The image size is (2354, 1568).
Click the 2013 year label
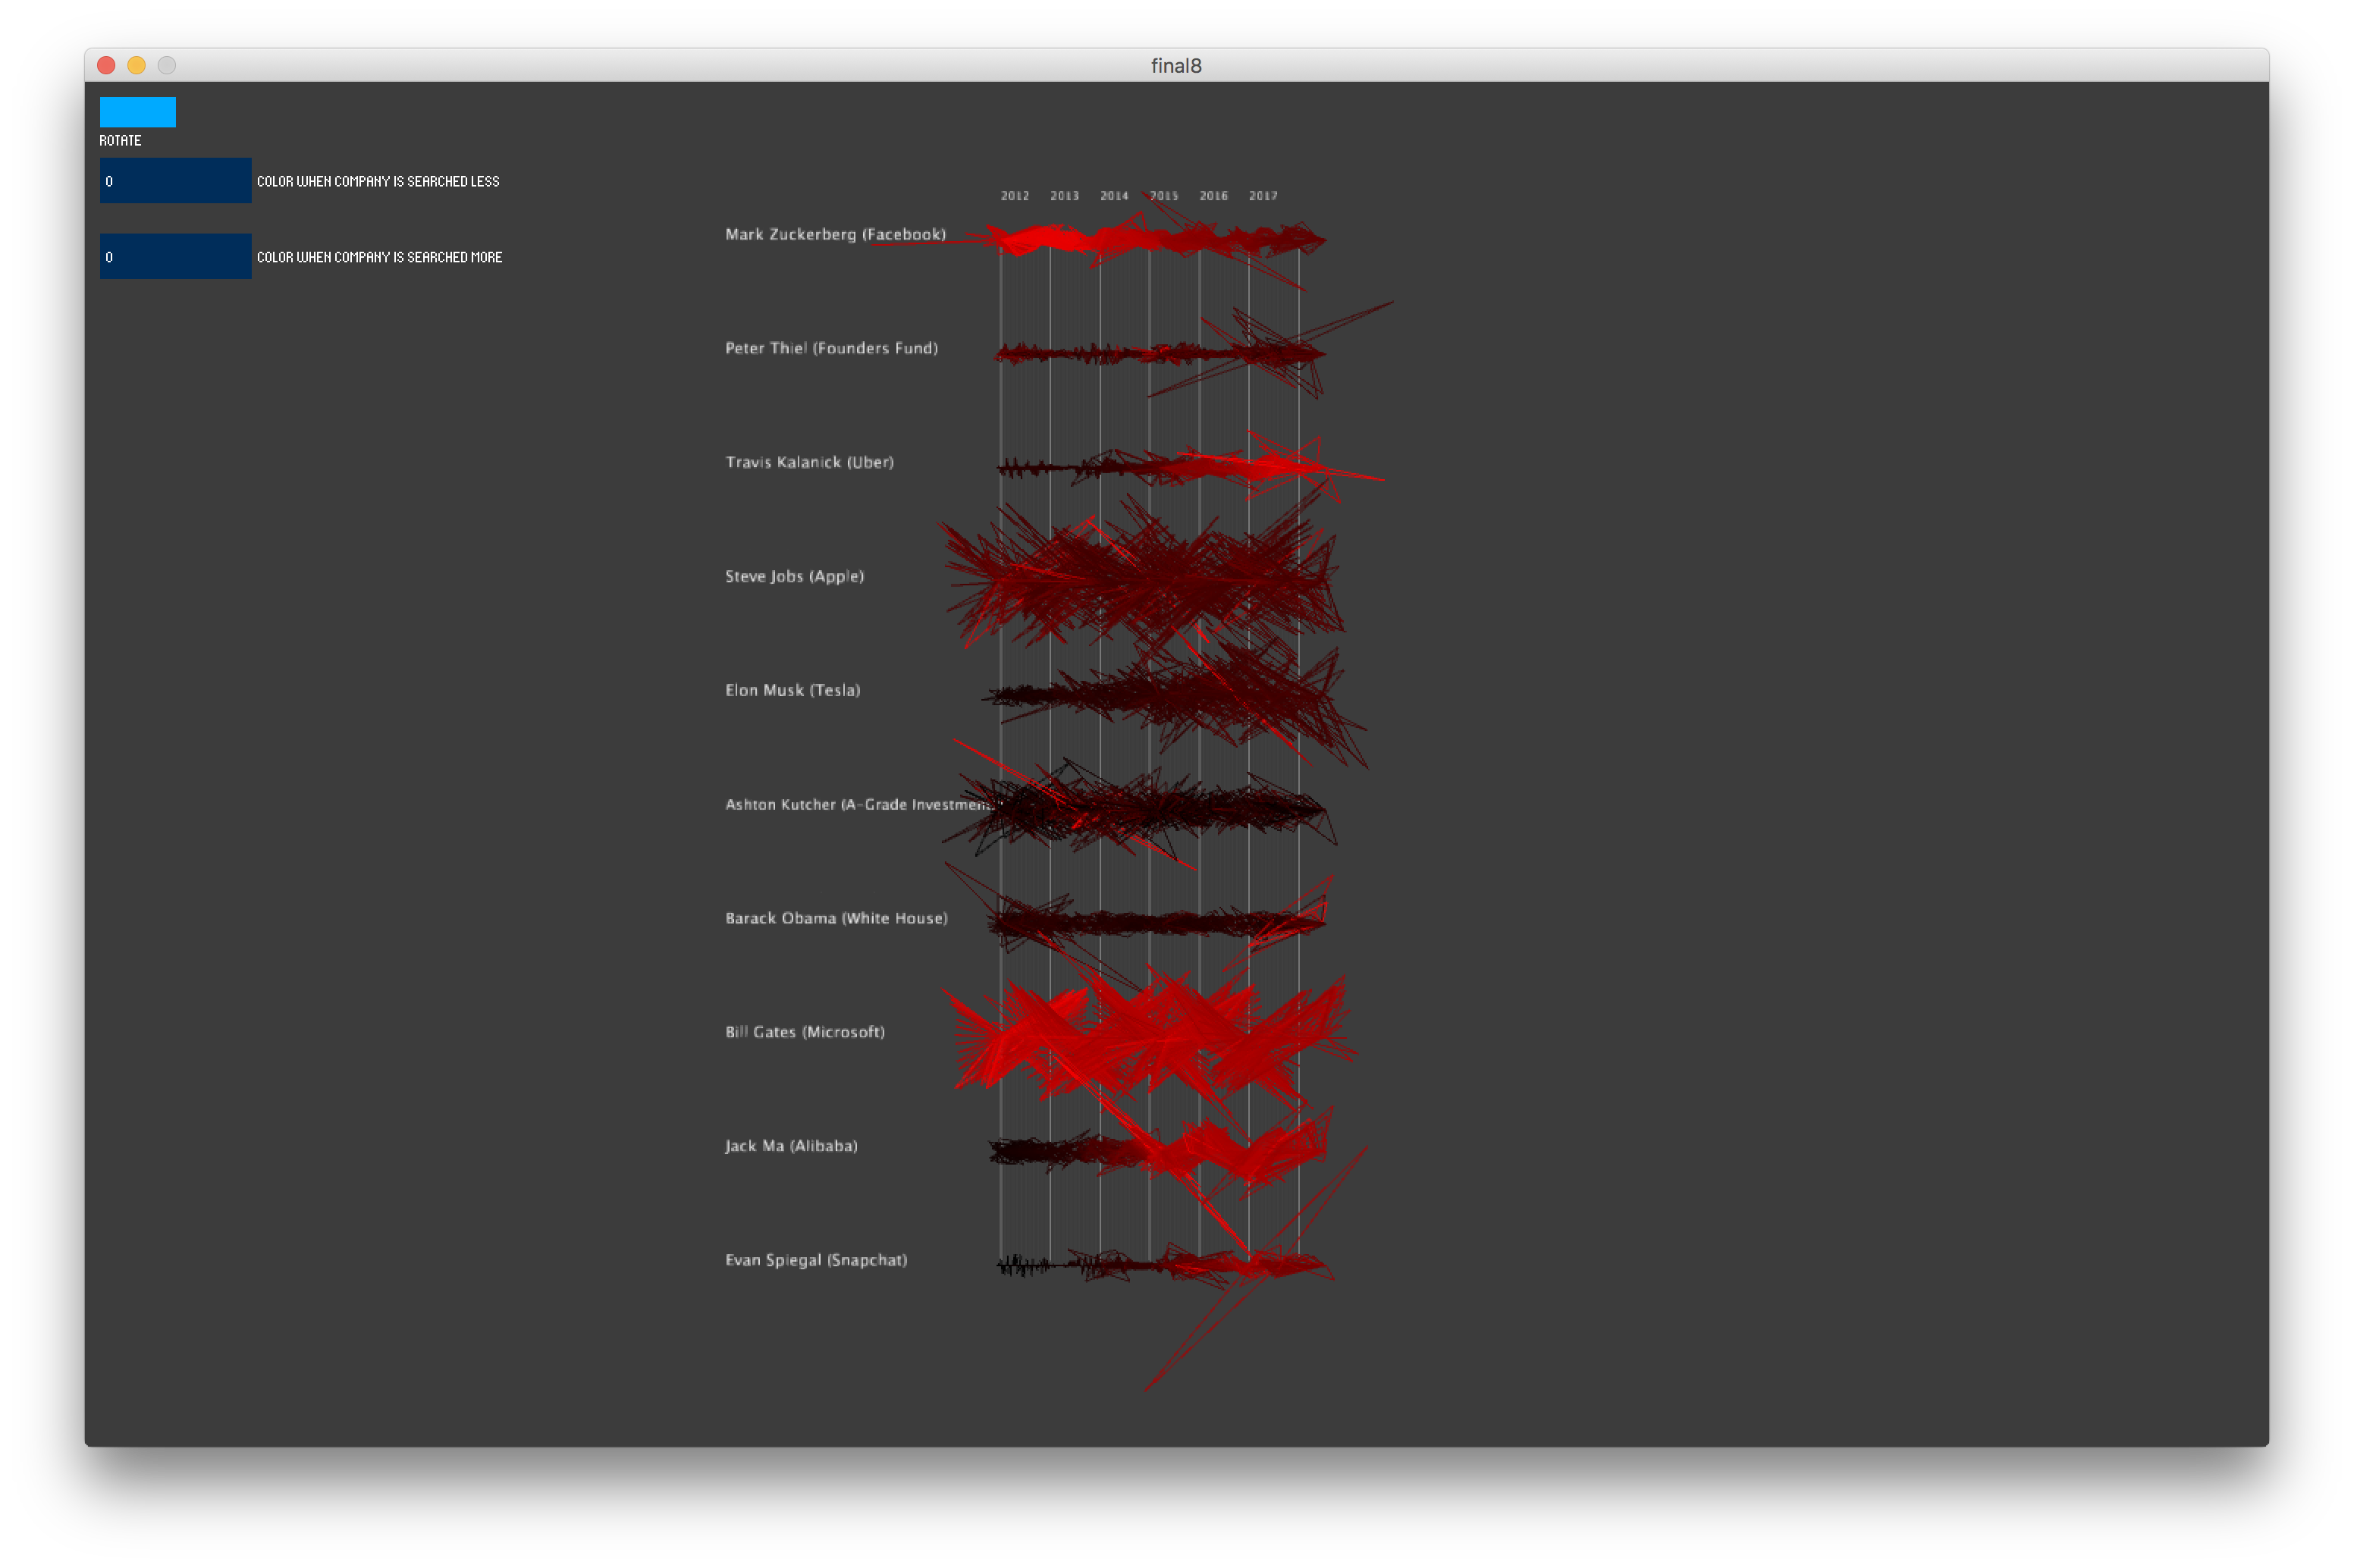click(1064, 196)
